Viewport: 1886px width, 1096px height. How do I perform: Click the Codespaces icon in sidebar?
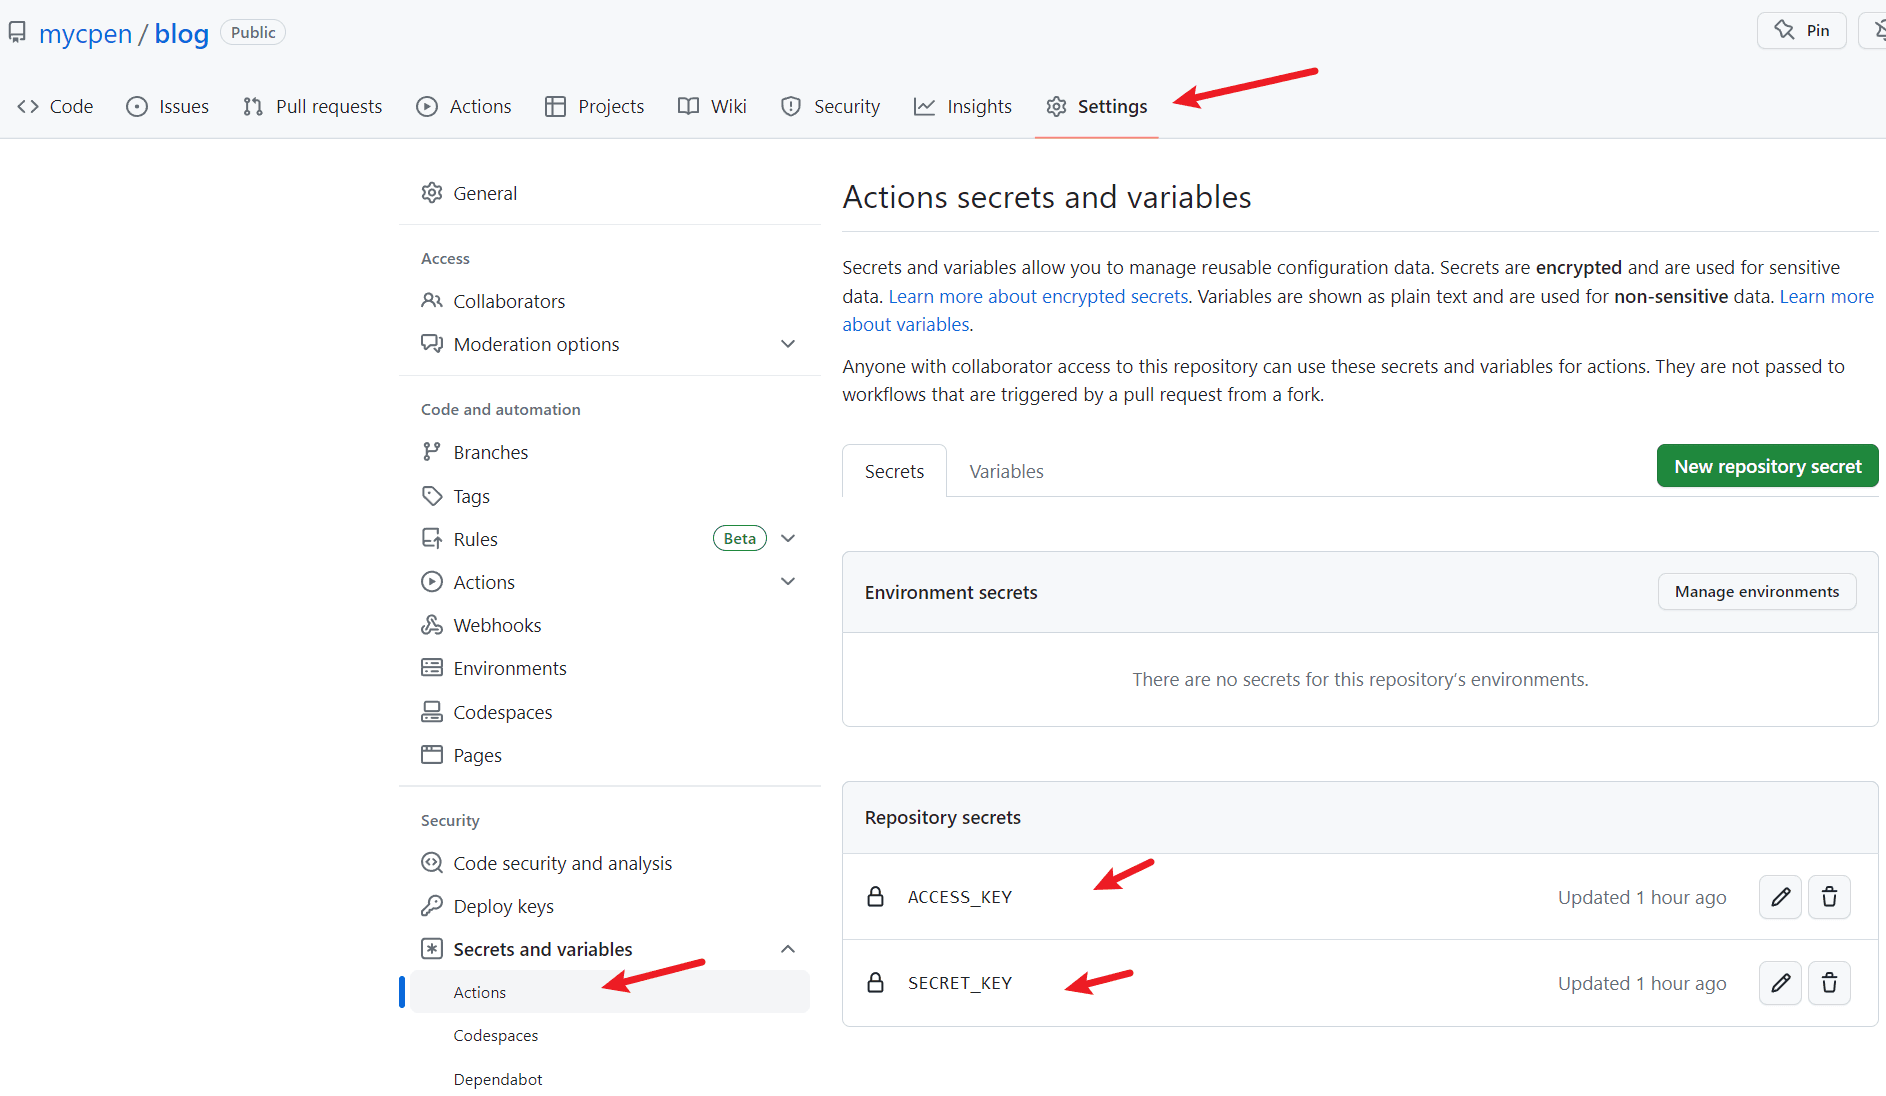click(432, 712)
